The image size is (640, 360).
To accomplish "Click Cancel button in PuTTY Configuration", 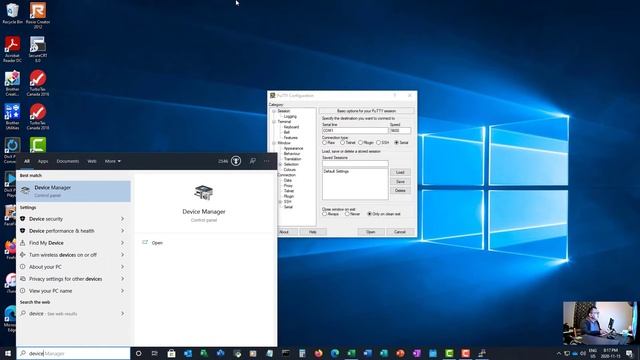I will pos(400,232).
